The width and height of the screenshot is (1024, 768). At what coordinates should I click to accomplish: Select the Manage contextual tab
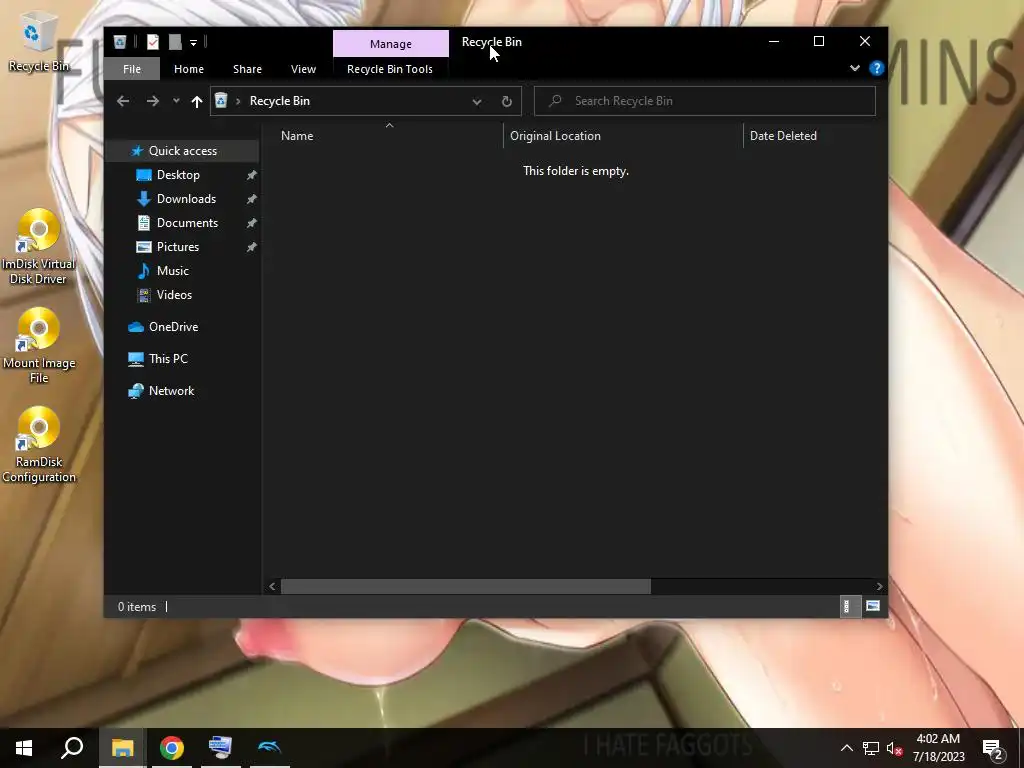click(x=391, y=44)
